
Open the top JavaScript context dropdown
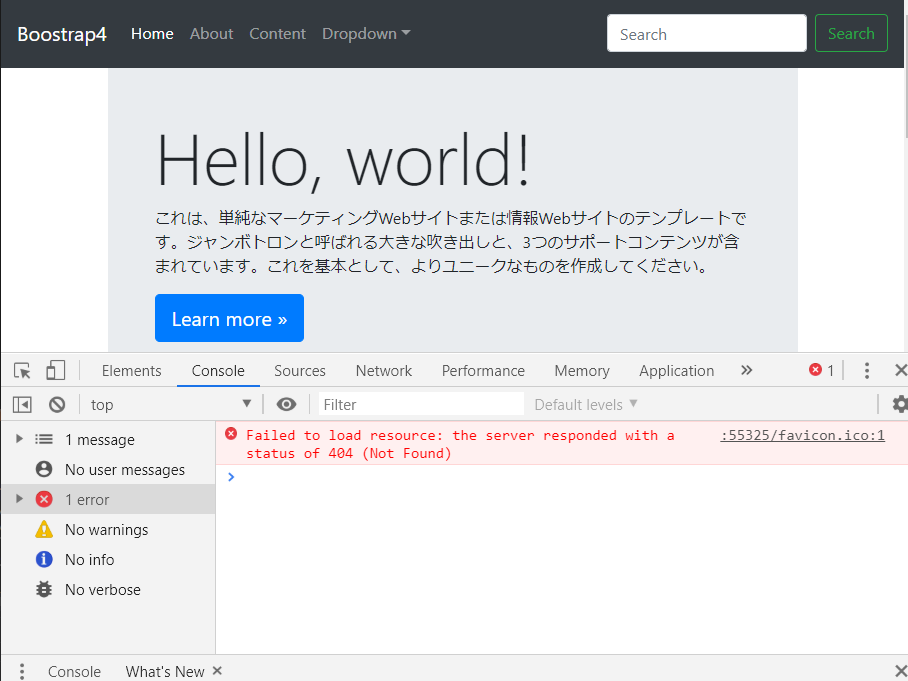170,404
